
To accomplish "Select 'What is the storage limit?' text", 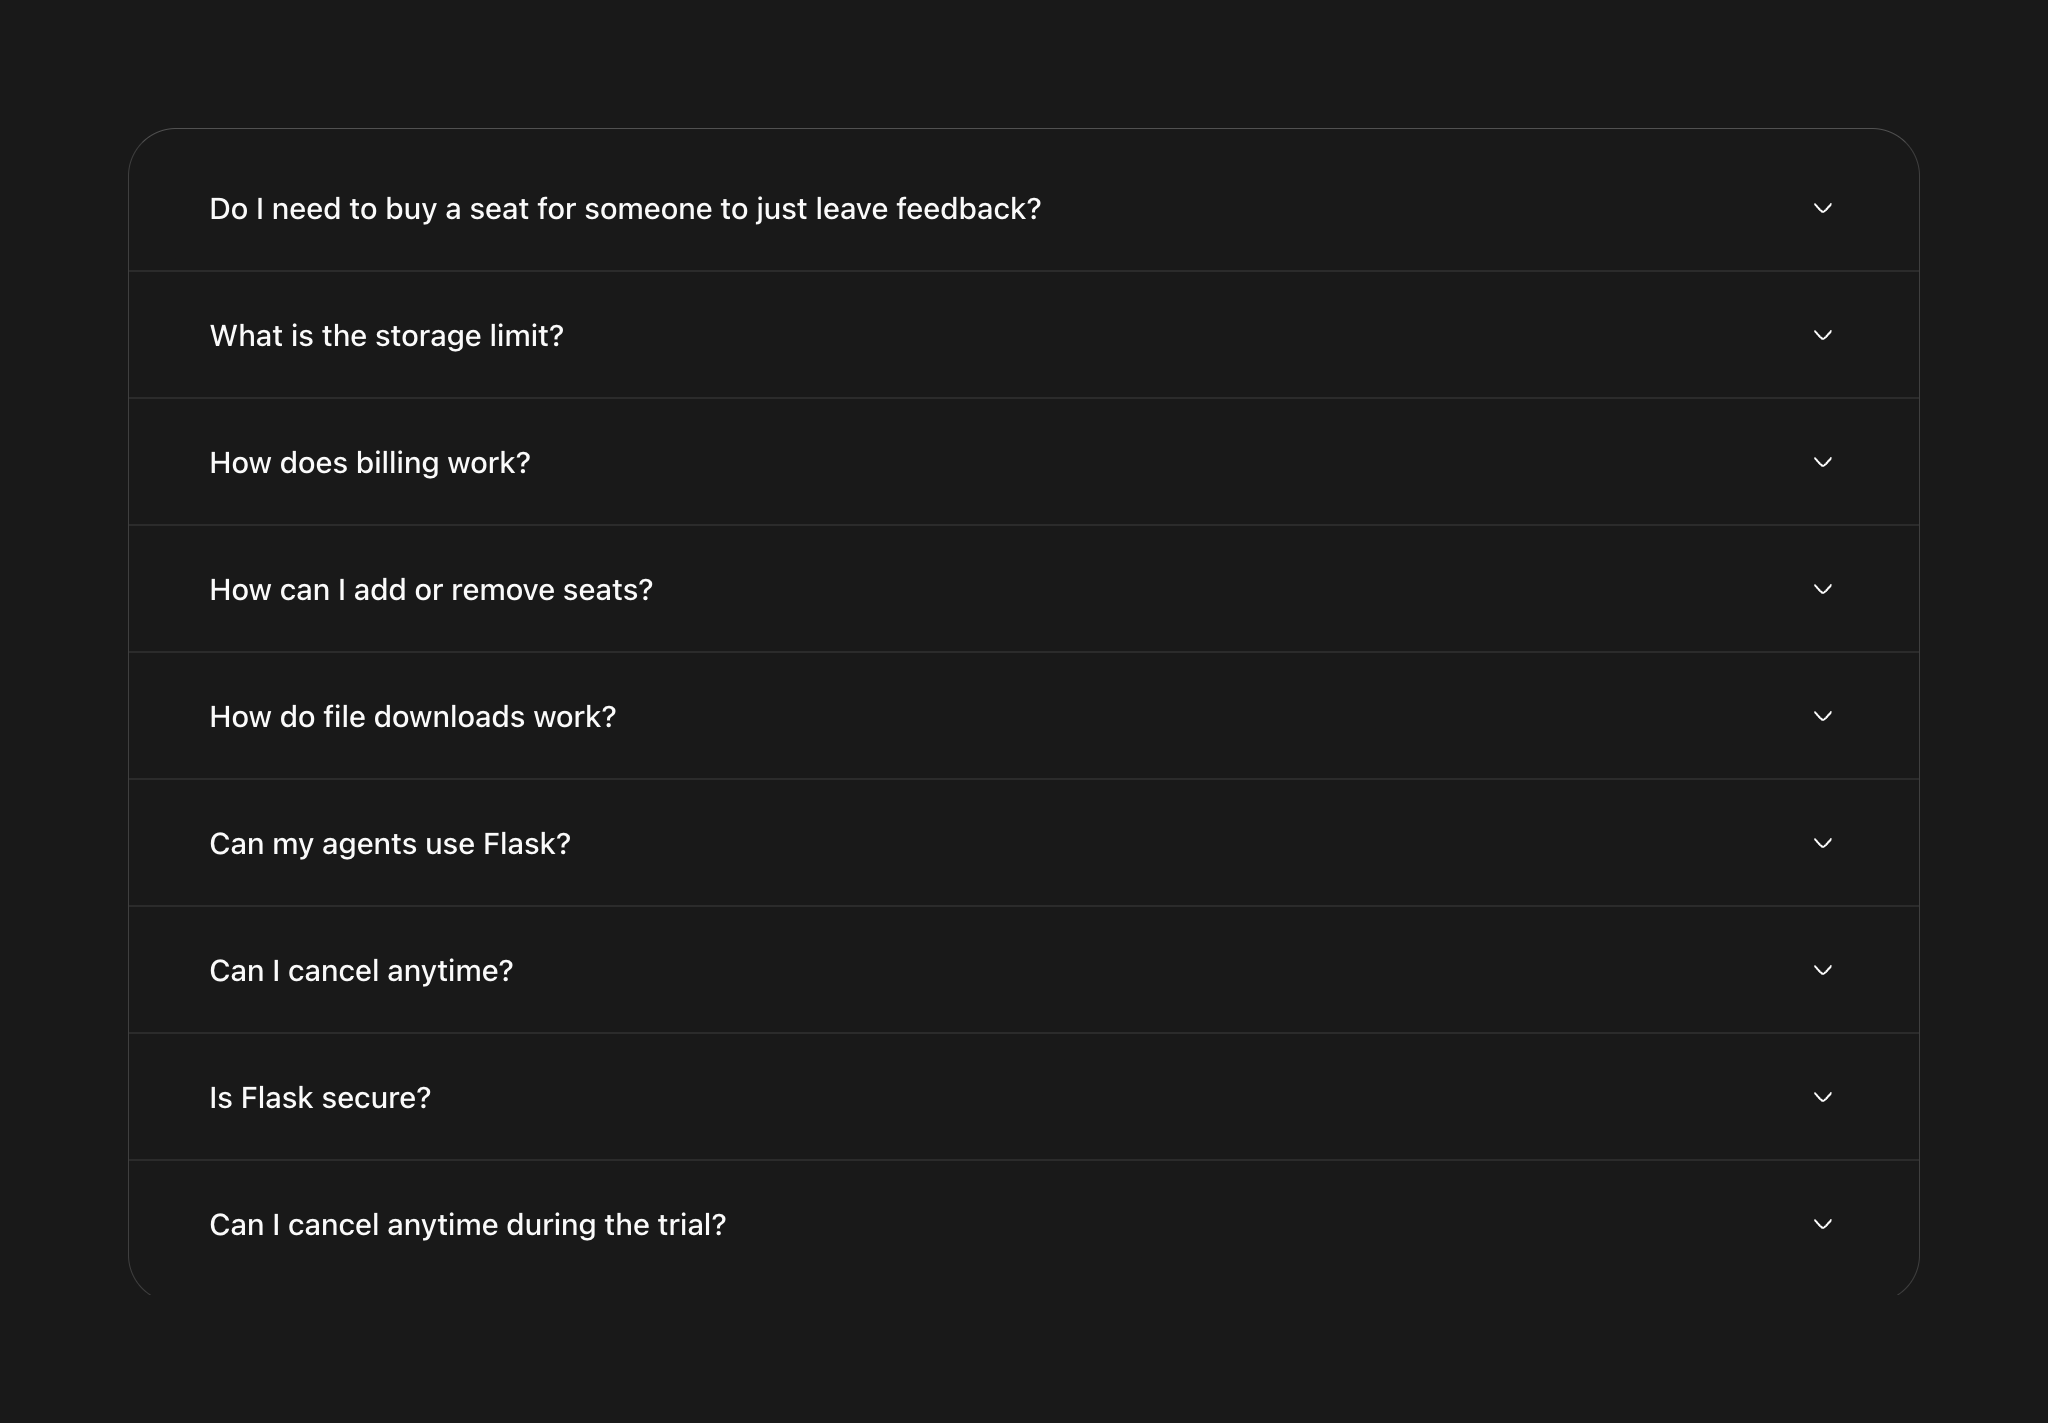I will coord(386,336).
